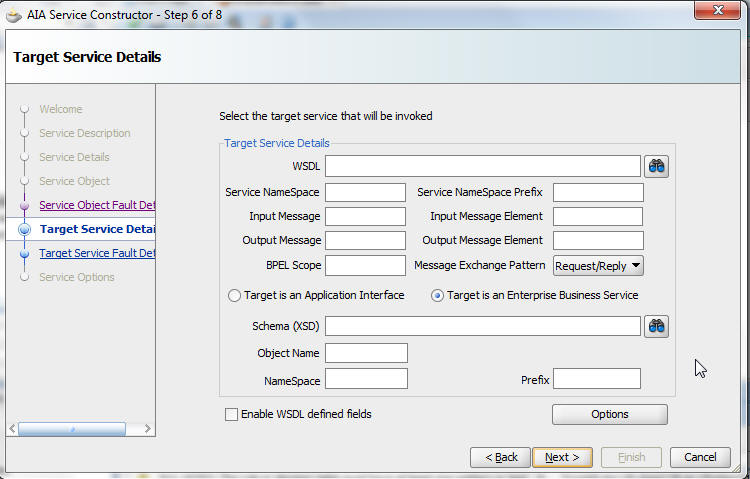Click the step list scroll left arrow
This screenshot has width=750, height=479.
[12, 429]
